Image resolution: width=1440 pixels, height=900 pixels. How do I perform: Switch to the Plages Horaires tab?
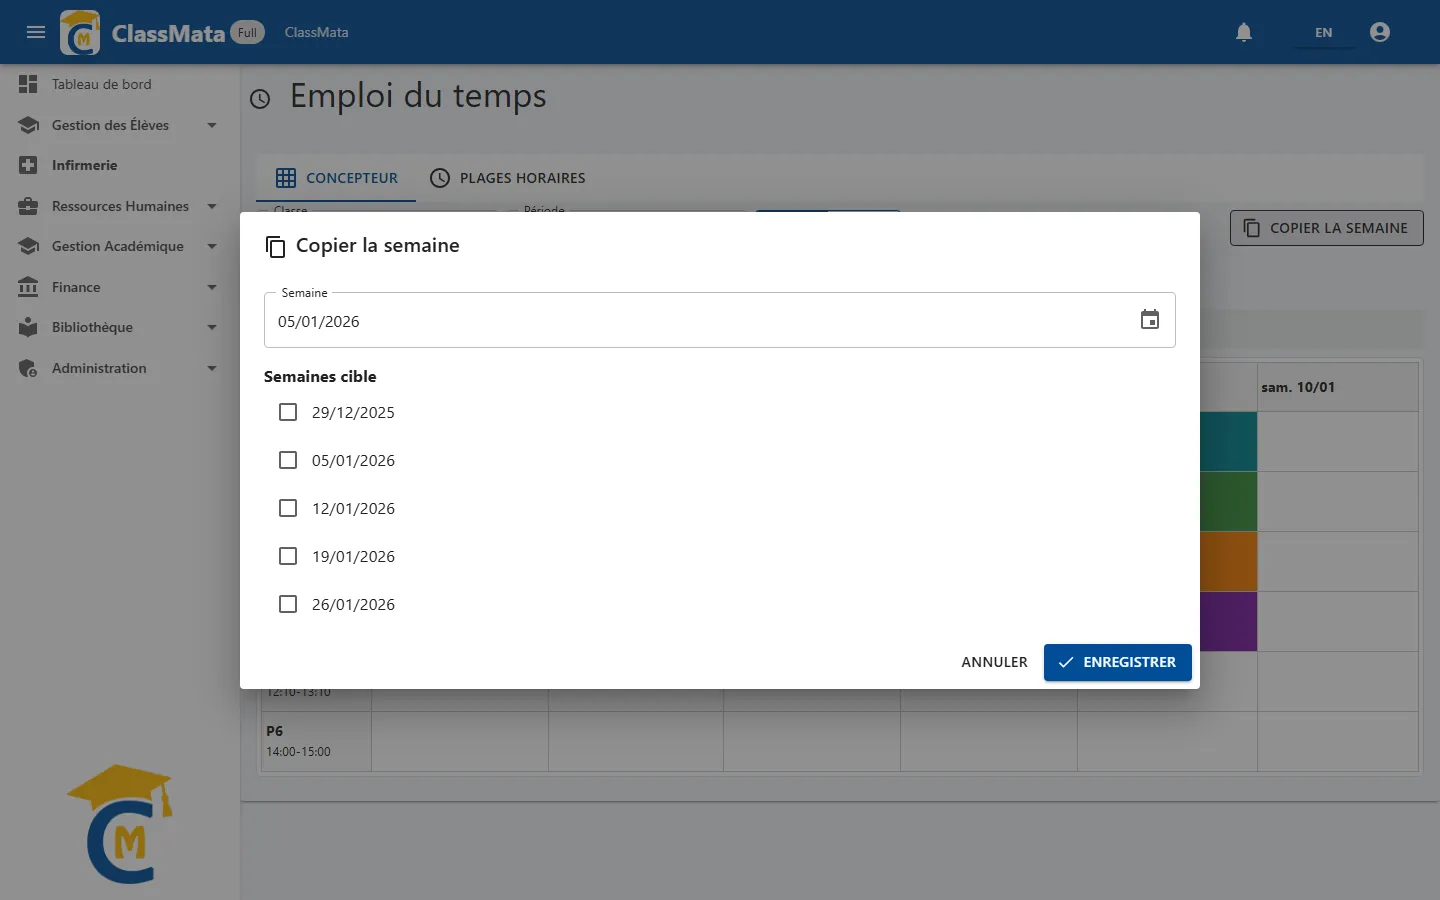[507, 178]
